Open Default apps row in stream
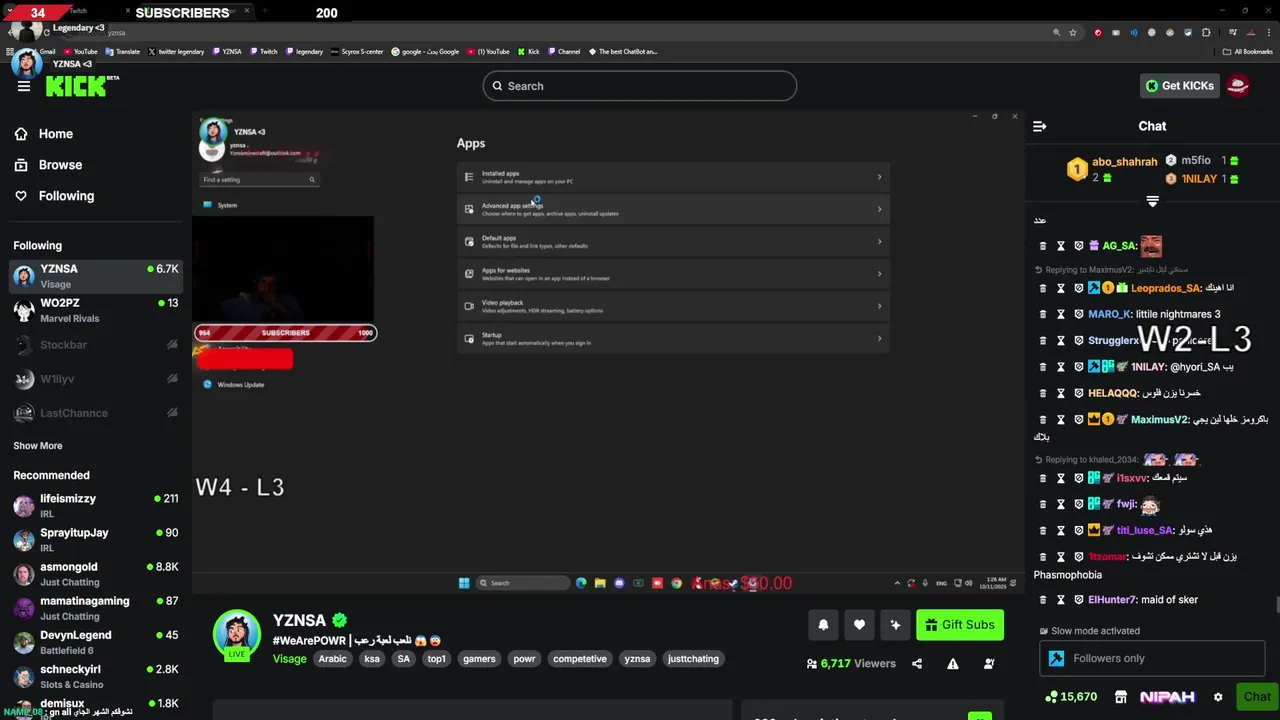The image size is (1280, 720). coord(673,241)
